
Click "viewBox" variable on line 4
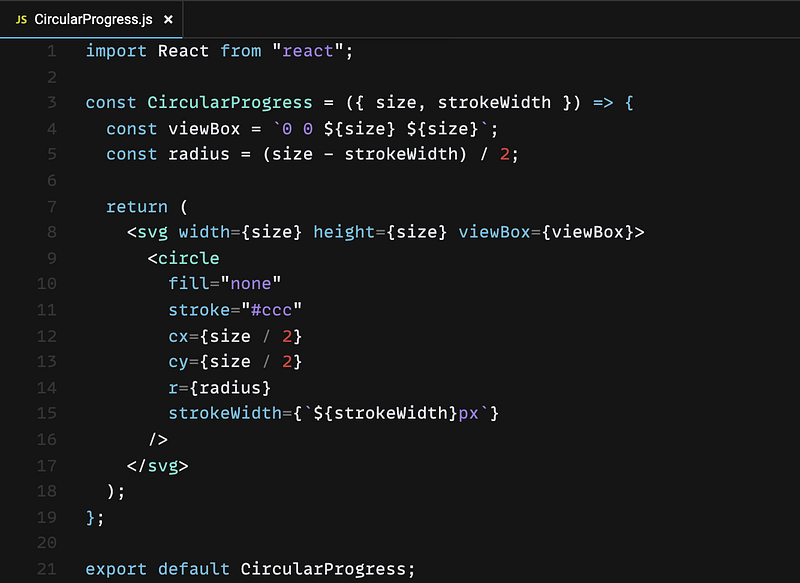coord(204,129)
